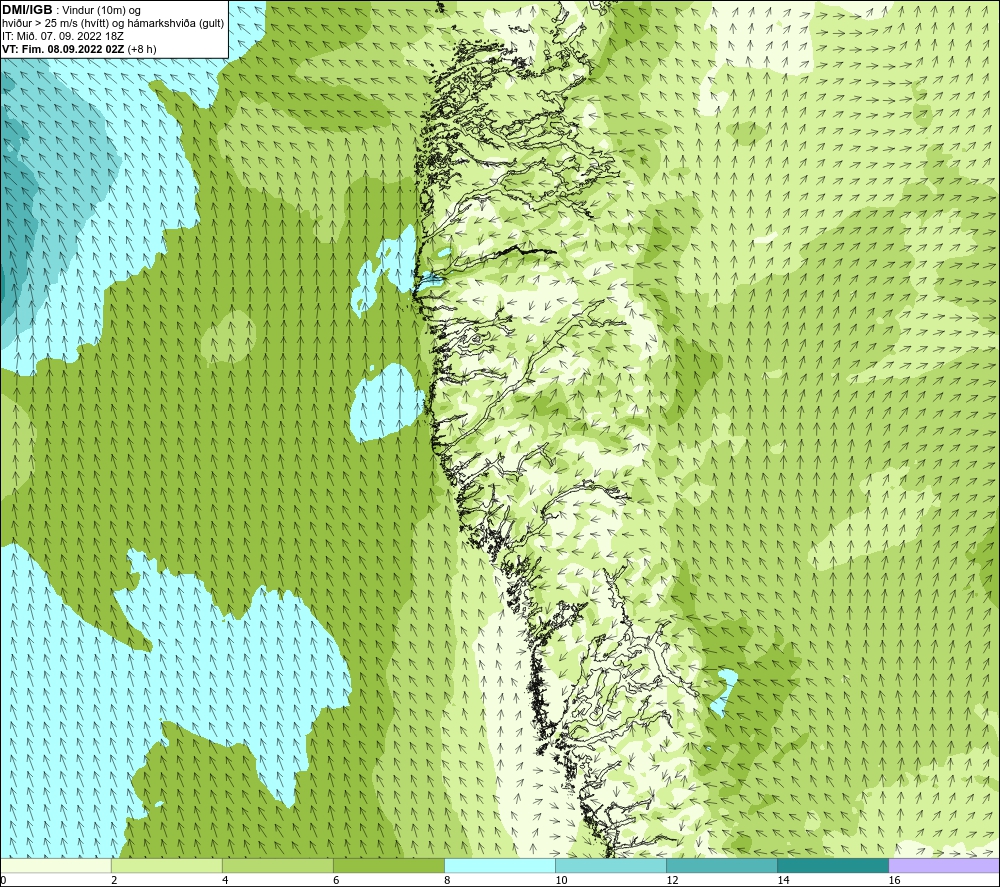
Task: Click the dark green 6–8 m/s legend swatch
Action: [388, 865]
